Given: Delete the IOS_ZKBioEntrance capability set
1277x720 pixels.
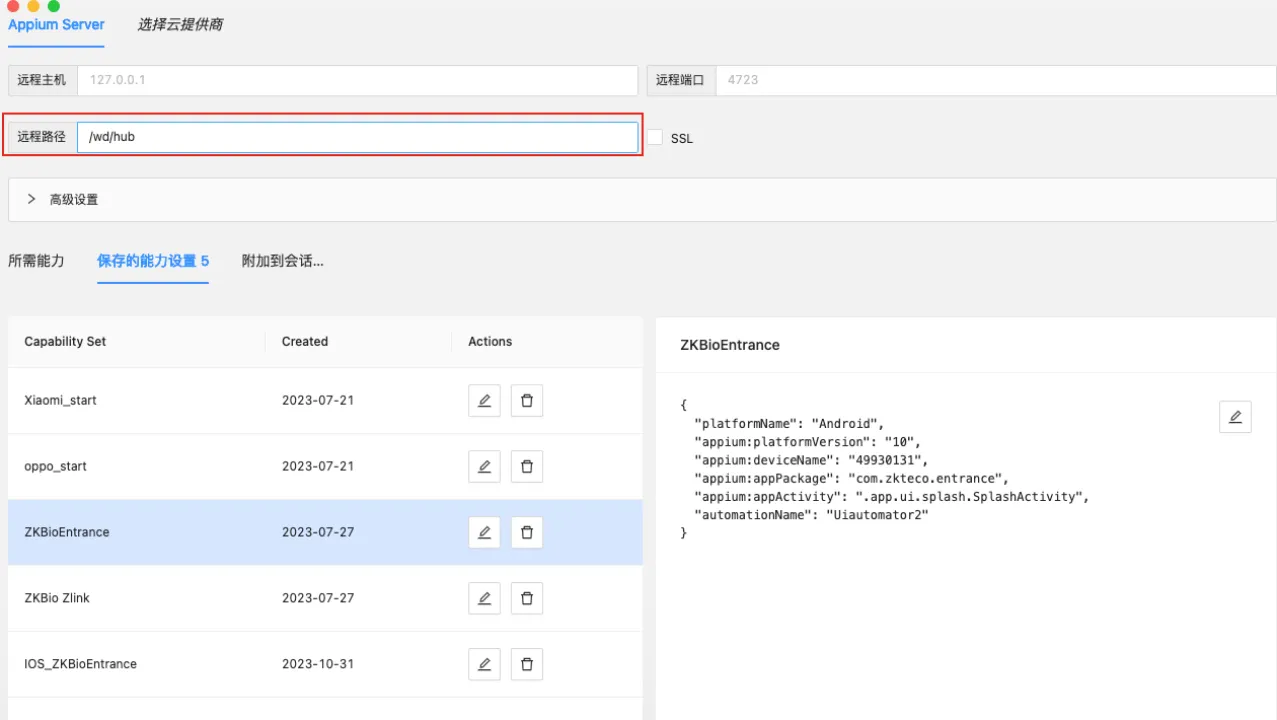Looking at the screenshot, I should [527, 665].
